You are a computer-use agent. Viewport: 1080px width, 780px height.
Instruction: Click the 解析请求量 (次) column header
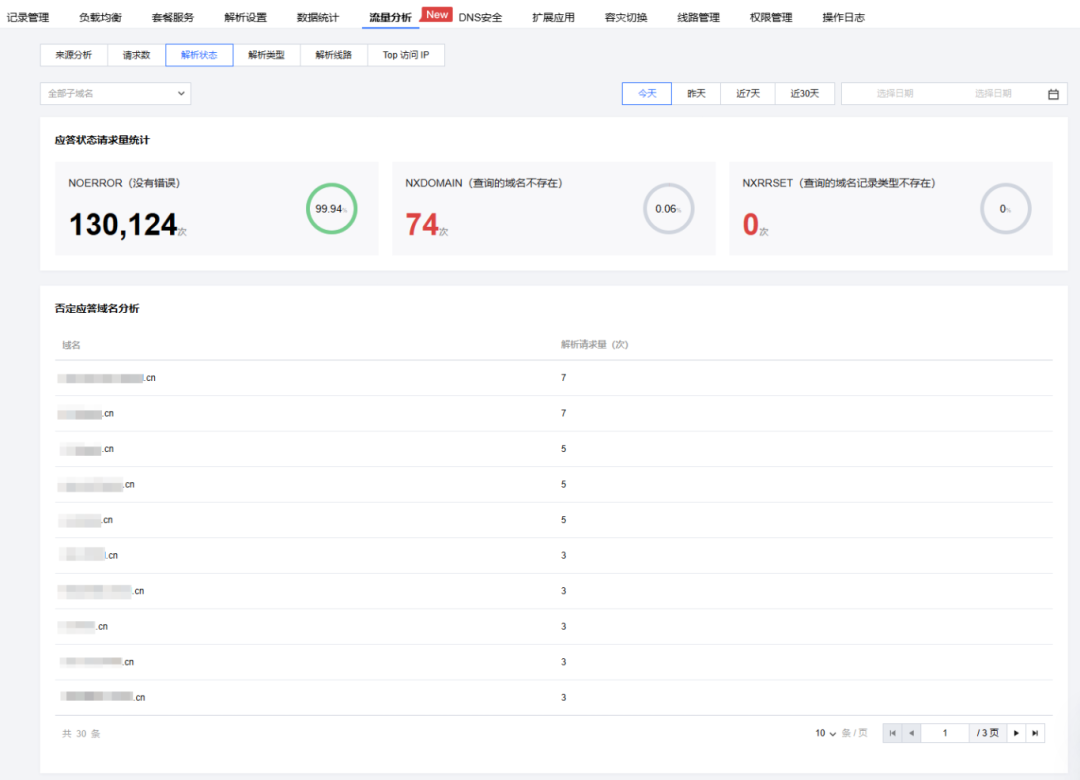(594, 345)
